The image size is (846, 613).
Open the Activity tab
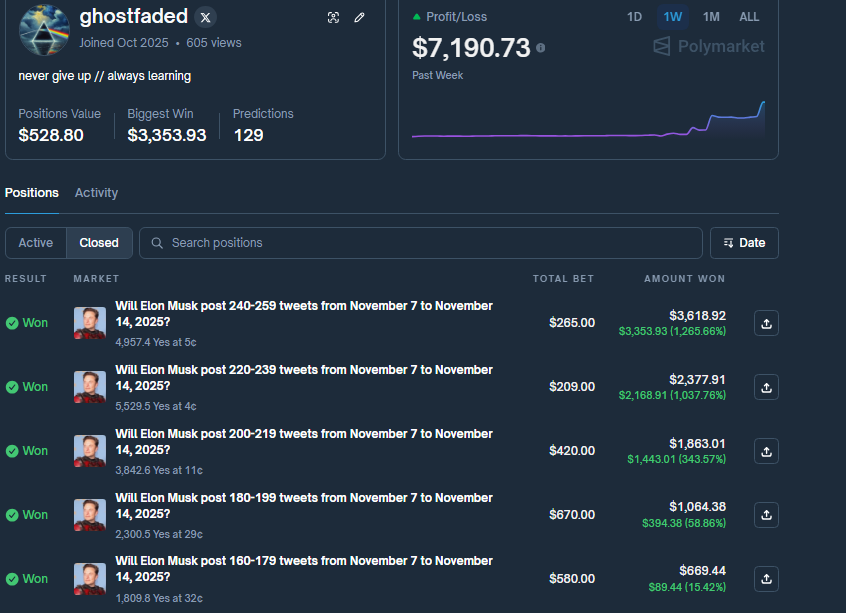(96, 193)
